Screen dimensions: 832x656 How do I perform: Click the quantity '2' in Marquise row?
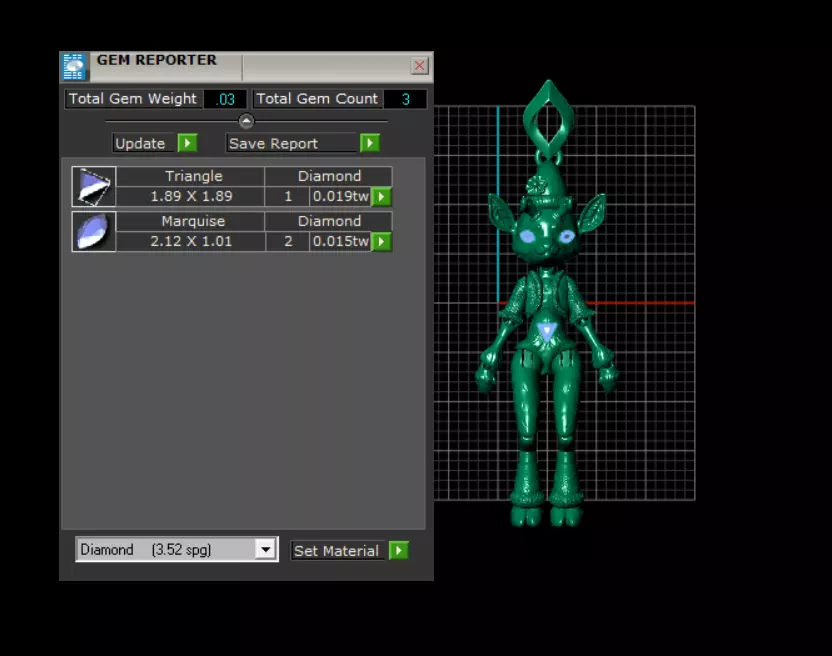coord(288,241)
